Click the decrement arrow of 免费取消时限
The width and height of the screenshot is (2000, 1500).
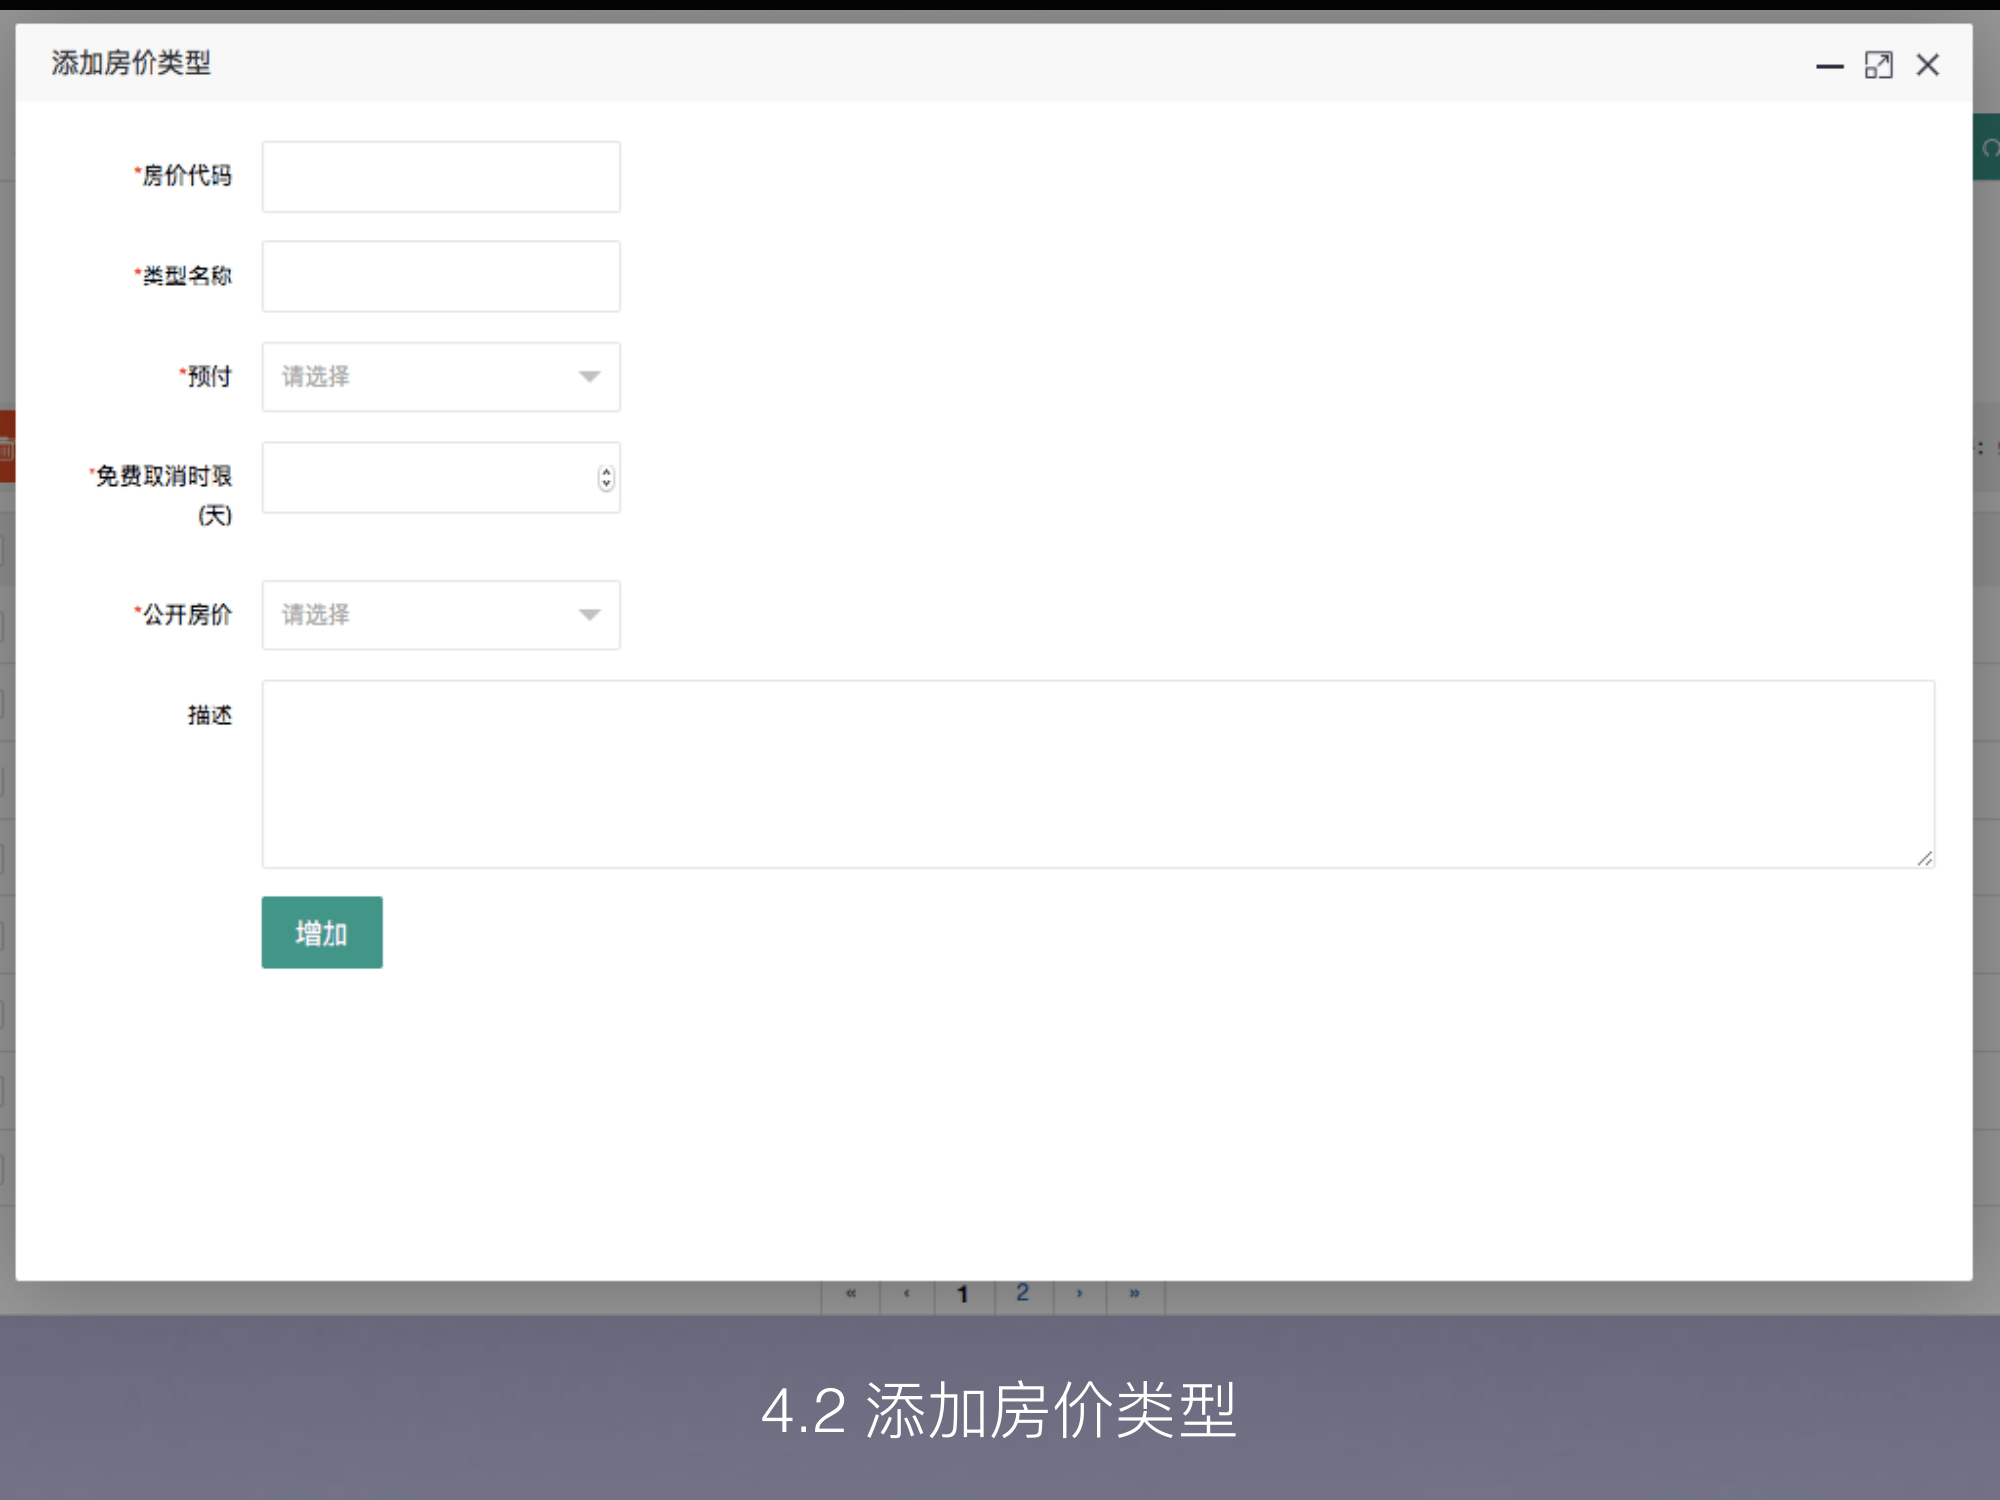[x=605, y=484]
